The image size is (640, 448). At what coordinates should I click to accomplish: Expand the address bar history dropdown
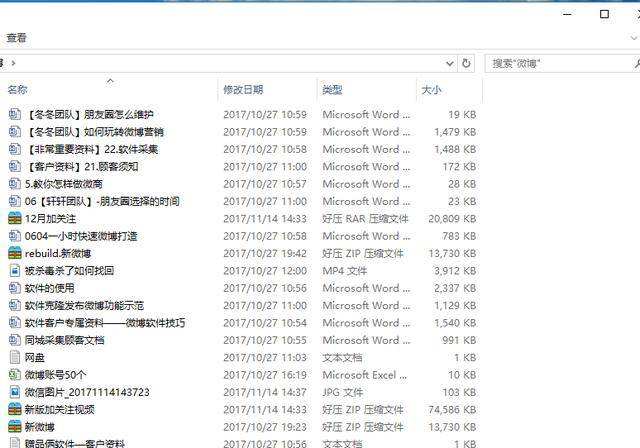point(449,63)
